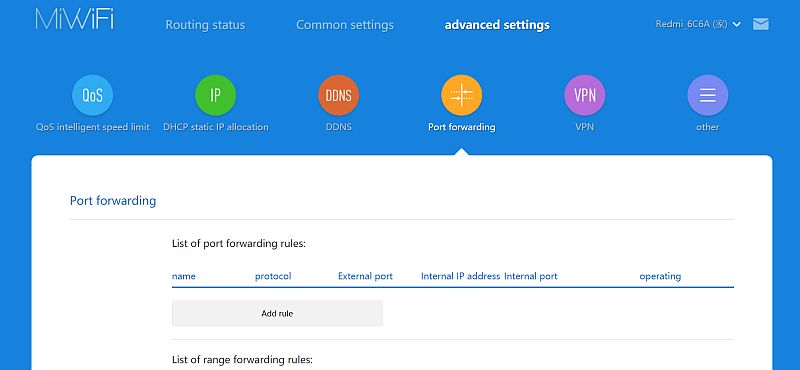Viewport: 800px width, 370px height.
Task: Click the DDNS text label
Action: point(339,127)
